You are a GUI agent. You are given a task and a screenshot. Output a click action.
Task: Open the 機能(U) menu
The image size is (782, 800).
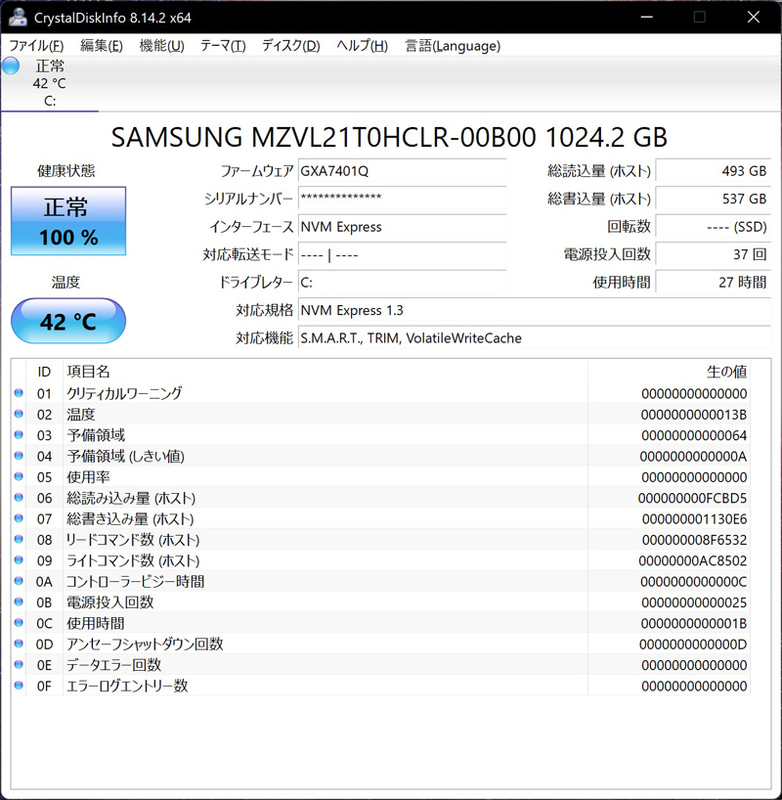(x=162, y=46)
